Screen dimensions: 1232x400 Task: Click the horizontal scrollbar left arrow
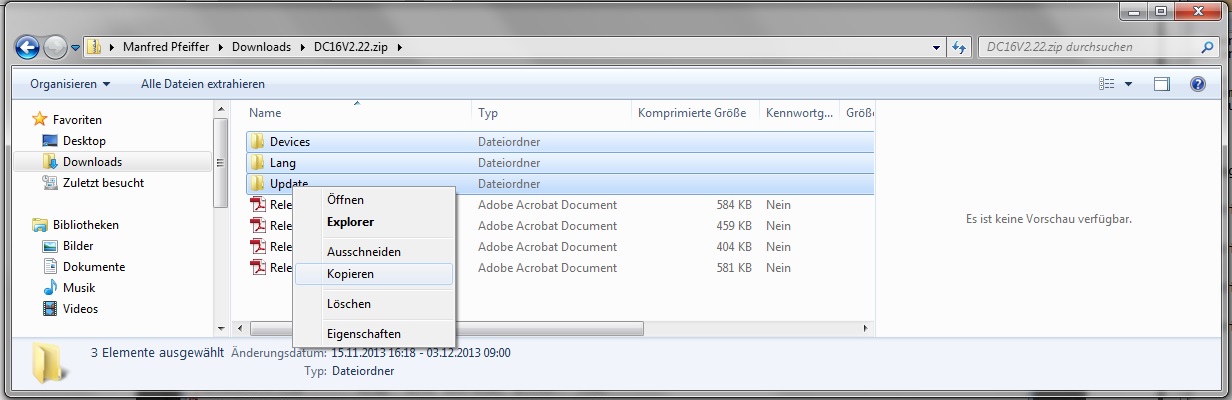[x=239, y=327]
